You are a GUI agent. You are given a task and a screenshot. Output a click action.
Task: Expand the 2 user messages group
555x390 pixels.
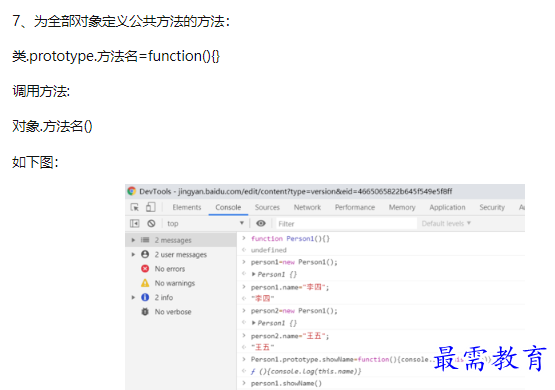[x=133, y=254]
